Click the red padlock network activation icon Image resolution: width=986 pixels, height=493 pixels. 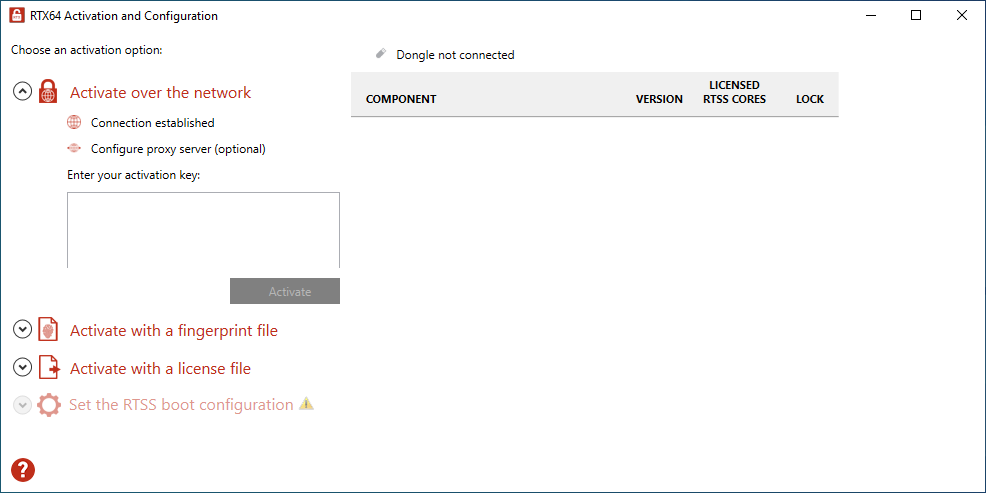tap(48, 92)
